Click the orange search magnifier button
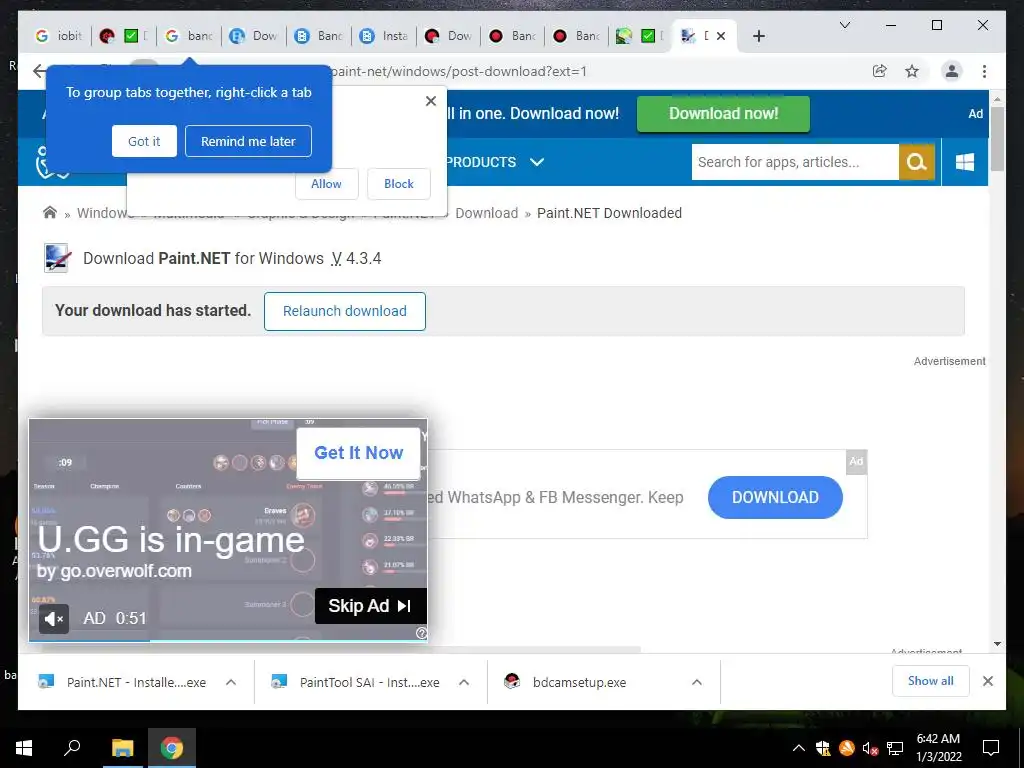Screen dimensions: 1024x768 click(917, 162)
